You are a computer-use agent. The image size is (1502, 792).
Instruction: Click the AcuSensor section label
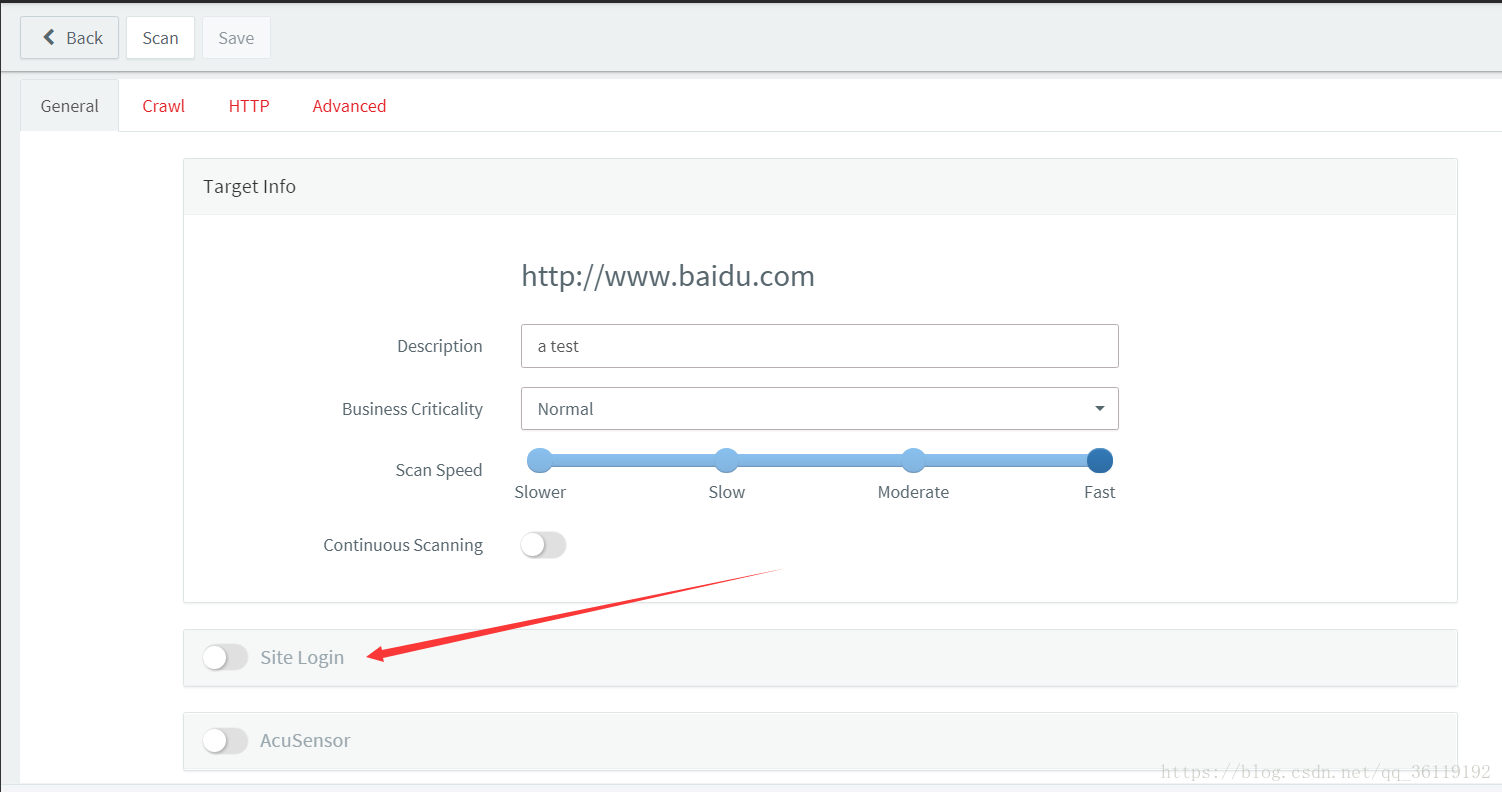click(305, 741)
